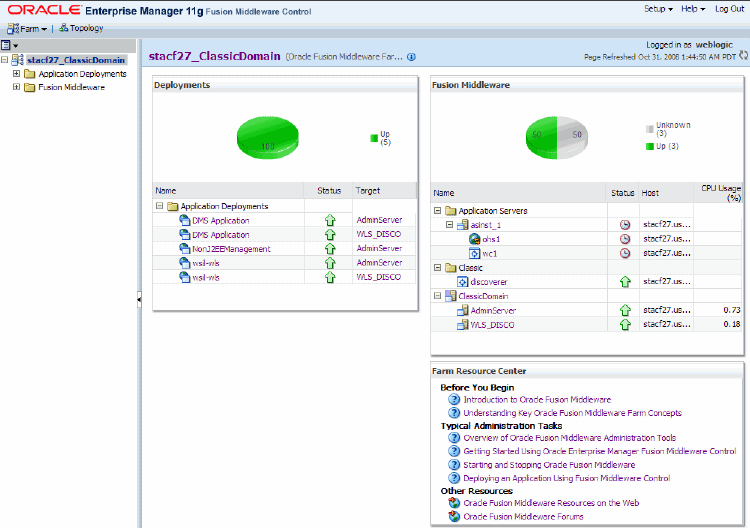Click the page refresh icon

[x=743, y=57]
